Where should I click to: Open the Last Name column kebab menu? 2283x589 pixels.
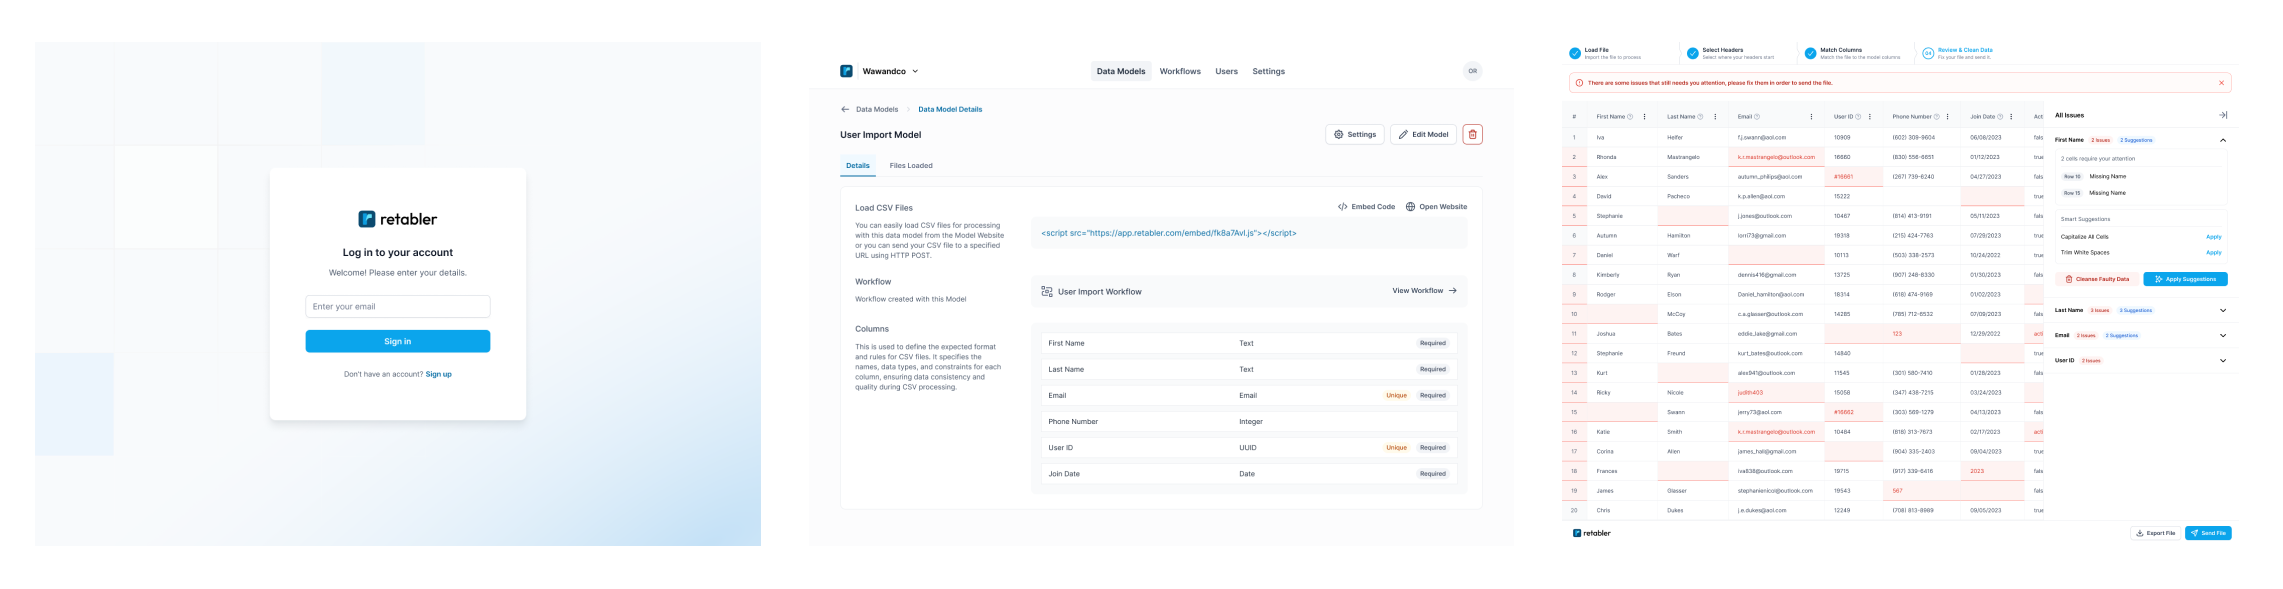pos(1715,117)
